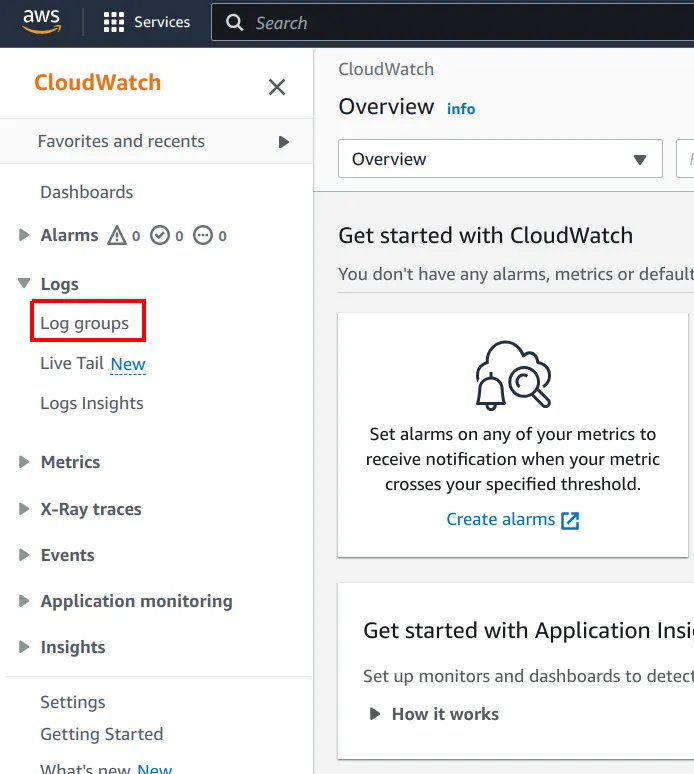Open the Overview dropdown selector

[x=500, y=158]
